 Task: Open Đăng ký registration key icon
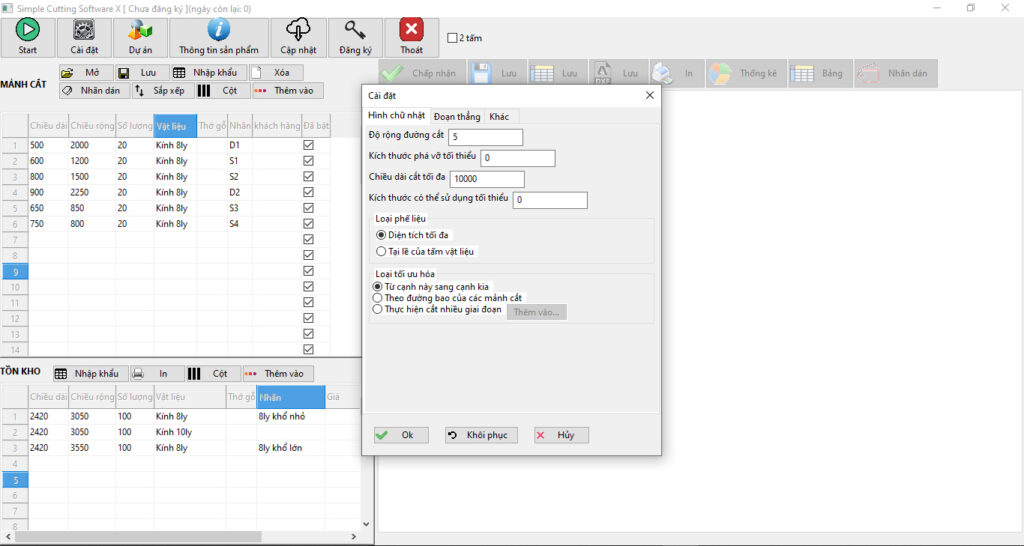click(x=355, y=30)
